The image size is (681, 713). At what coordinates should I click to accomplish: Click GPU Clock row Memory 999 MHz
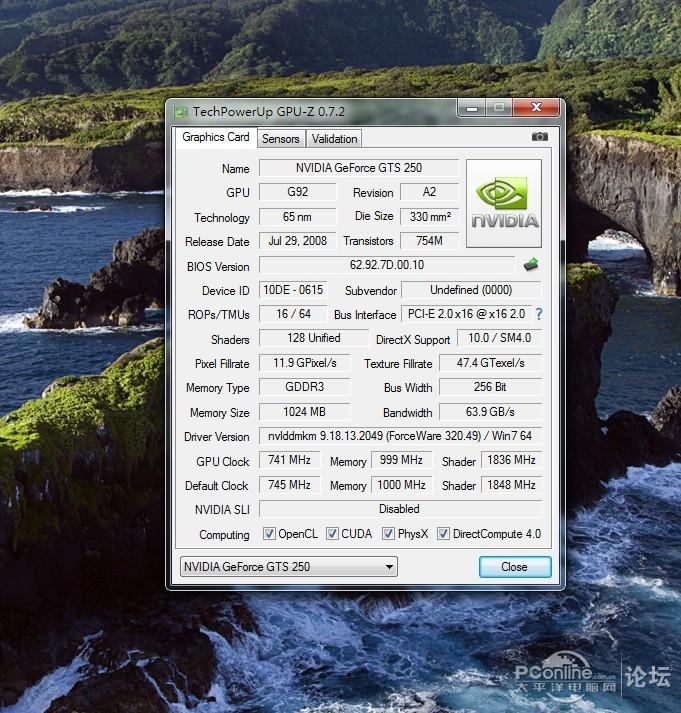tap(401, 460)
